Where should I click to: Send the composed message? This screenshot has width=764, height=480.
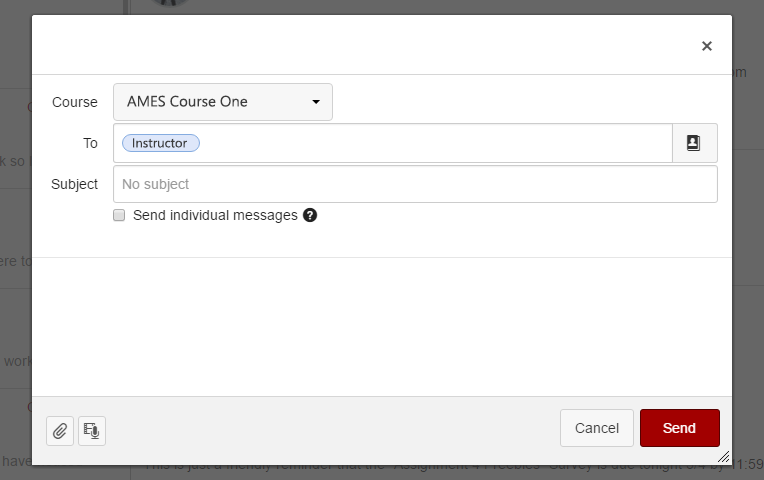(x=680, y=428)
